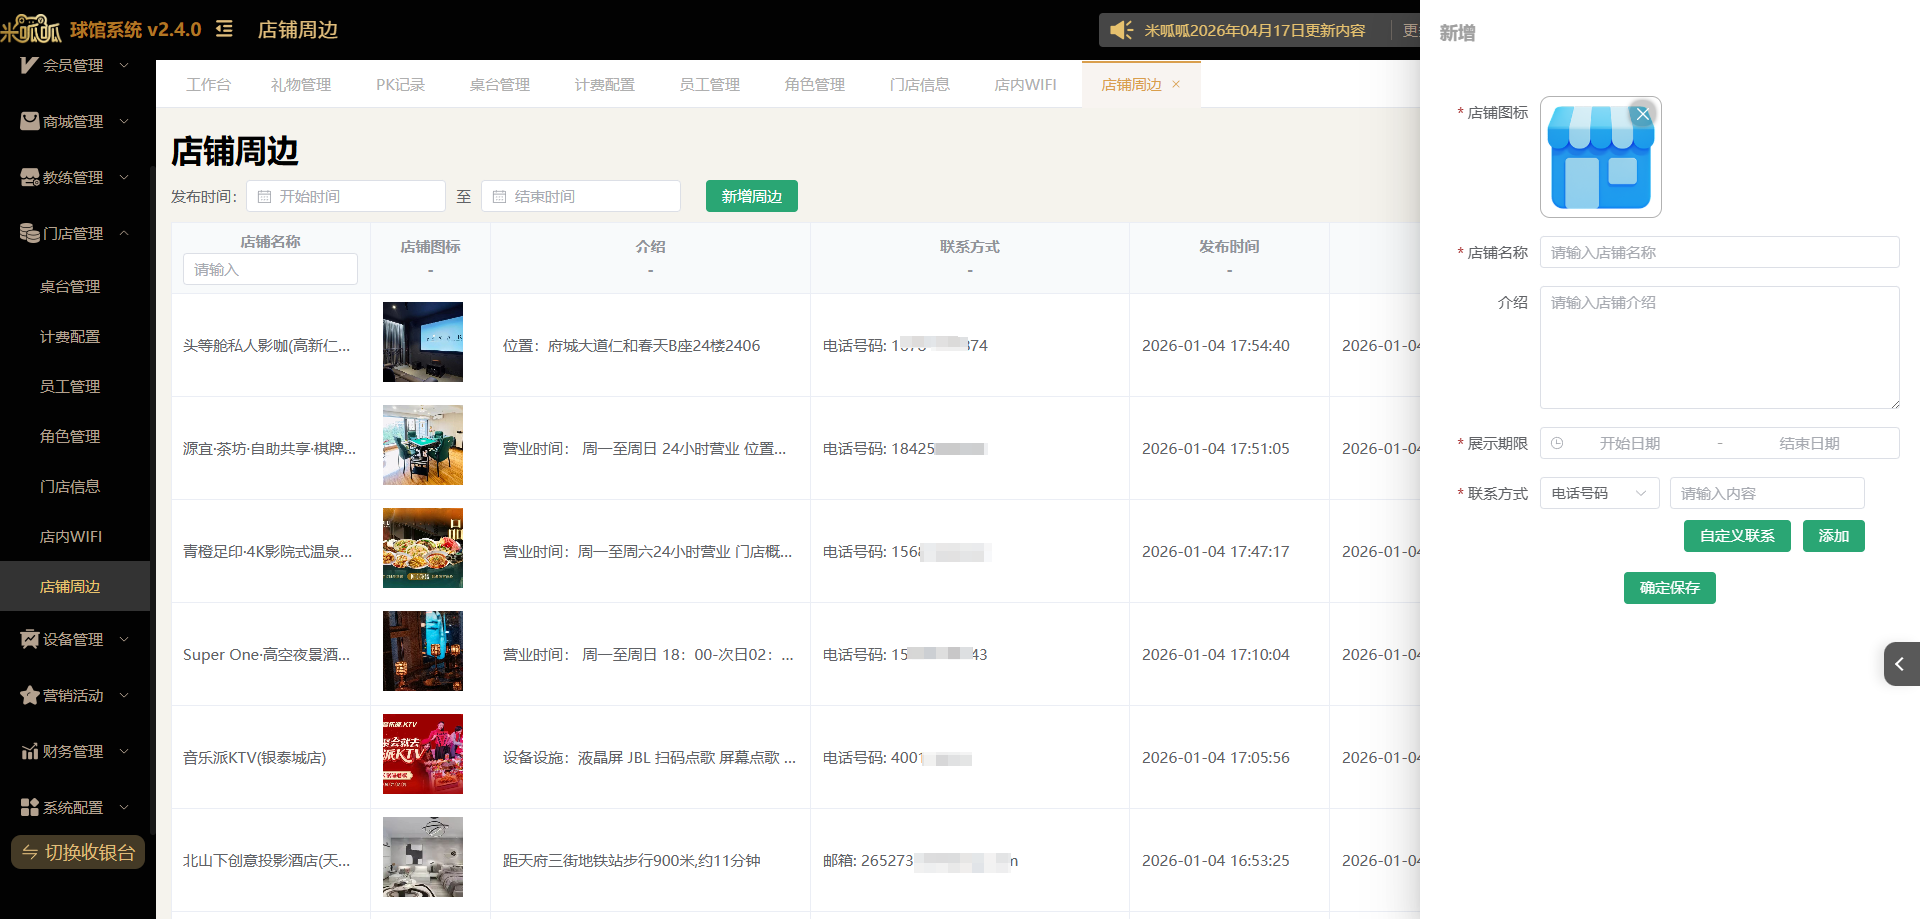Click the 确定保存 button
Image resolution: width=1920 pixels, height=919 pixels.
1670,588
